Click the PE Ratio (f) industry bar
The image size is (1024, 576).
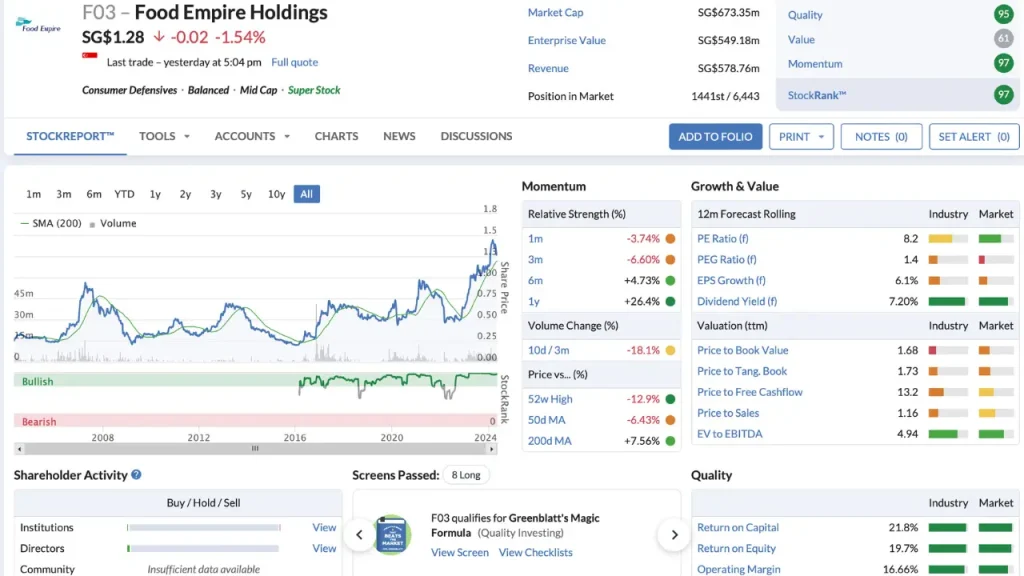tap(948, 239)
